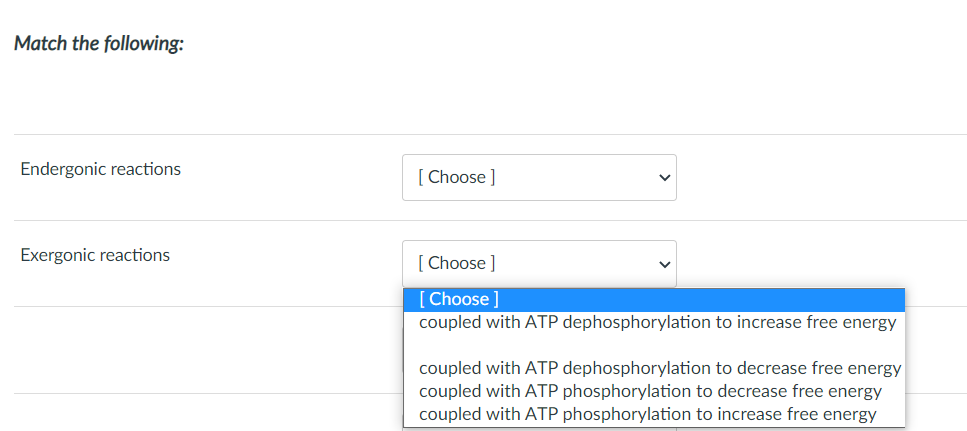The height and width of the screenshot is (431, 967).
Task: Open the Endergonic reactions dropdown
Action: point(538,177)
